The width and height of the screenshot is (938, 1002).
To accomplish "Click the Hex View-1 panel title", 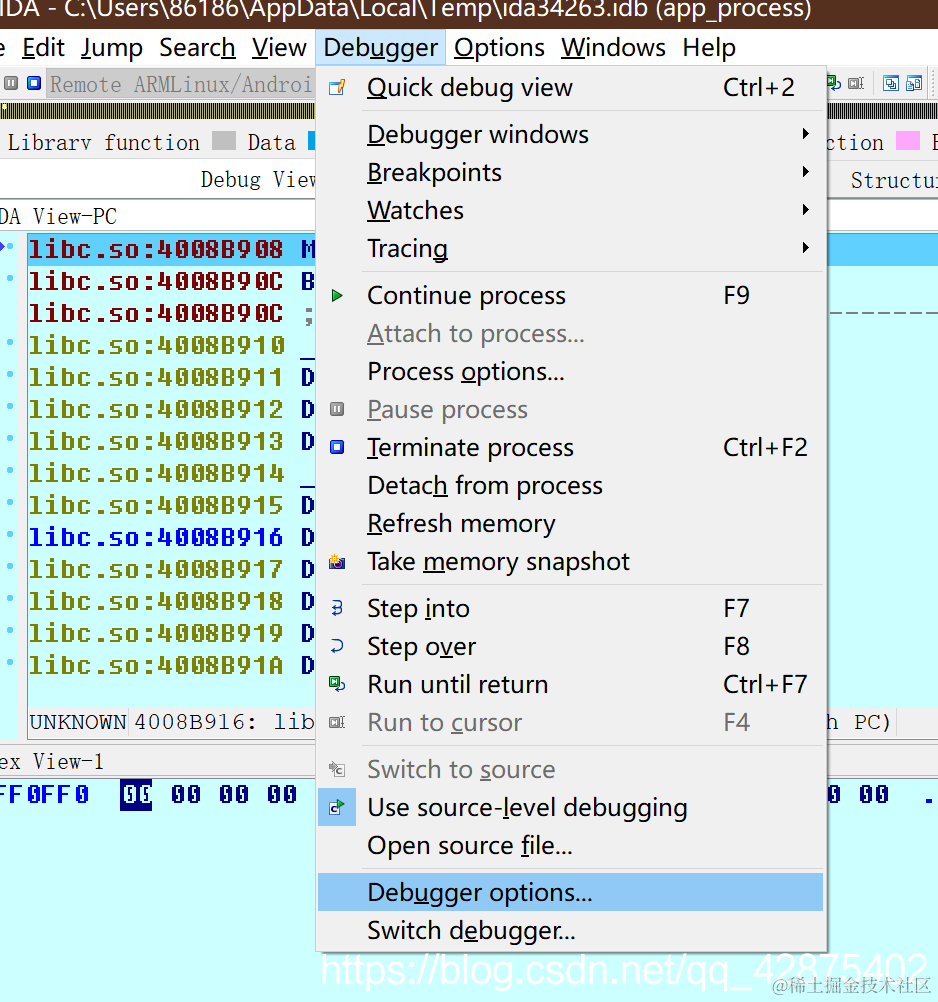I will tap(52, 762).
